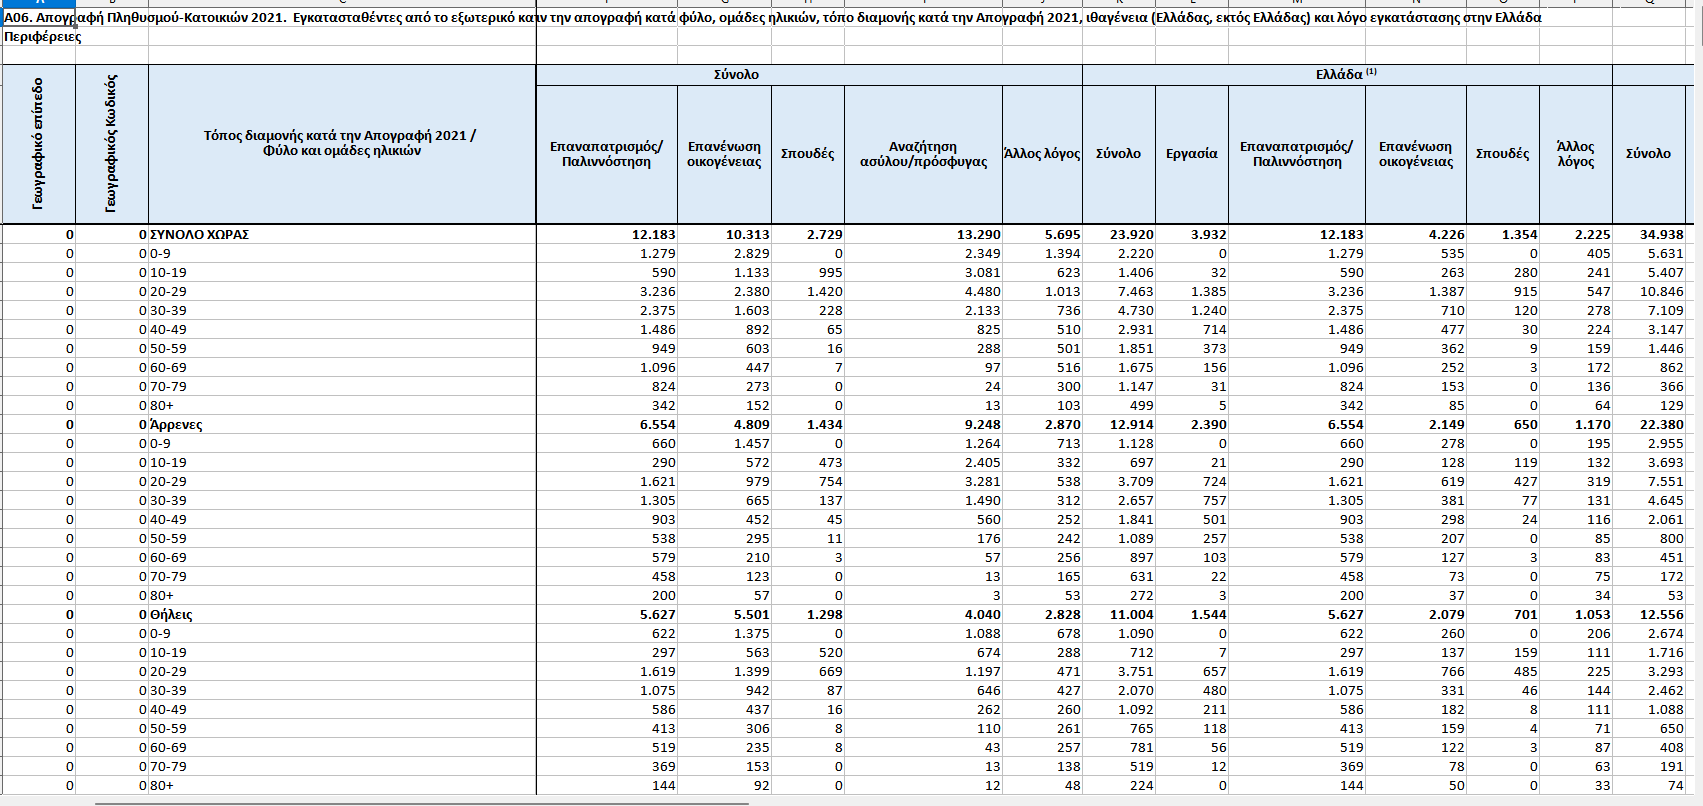Click the Άρρενες Εργασία cell 2.390
Screen dimensions: 1703x806
click(x=1192, y=425)
